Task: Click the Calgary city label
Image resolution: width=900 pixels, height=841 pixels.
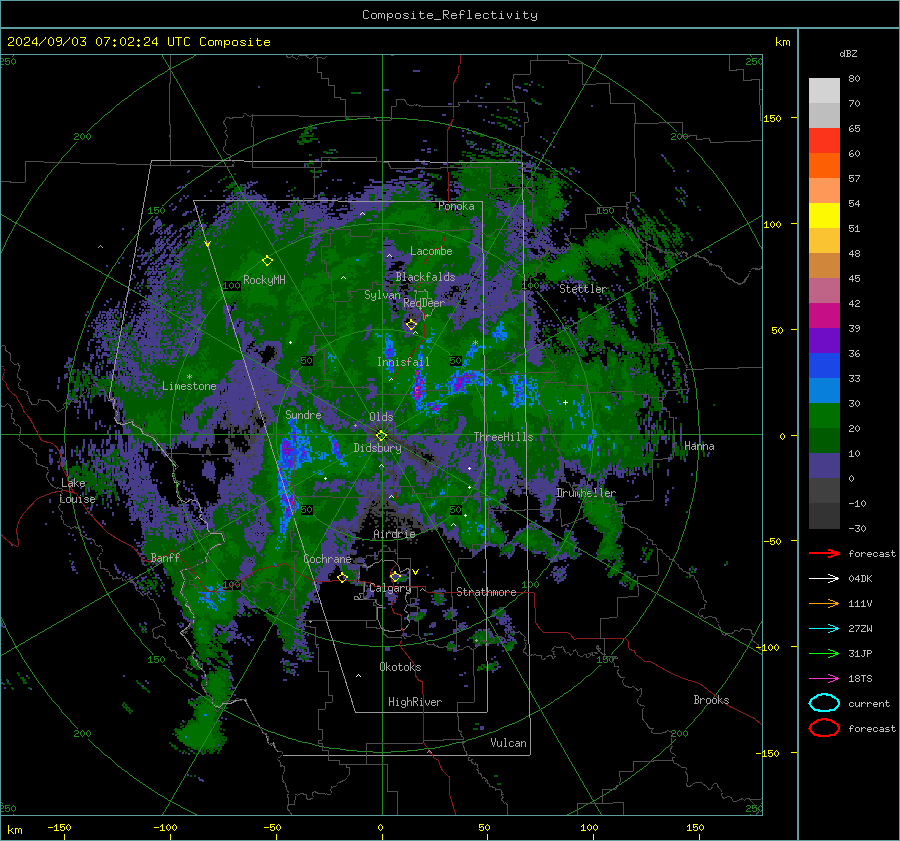Action: pyautogui.click(x=390, y=588)
